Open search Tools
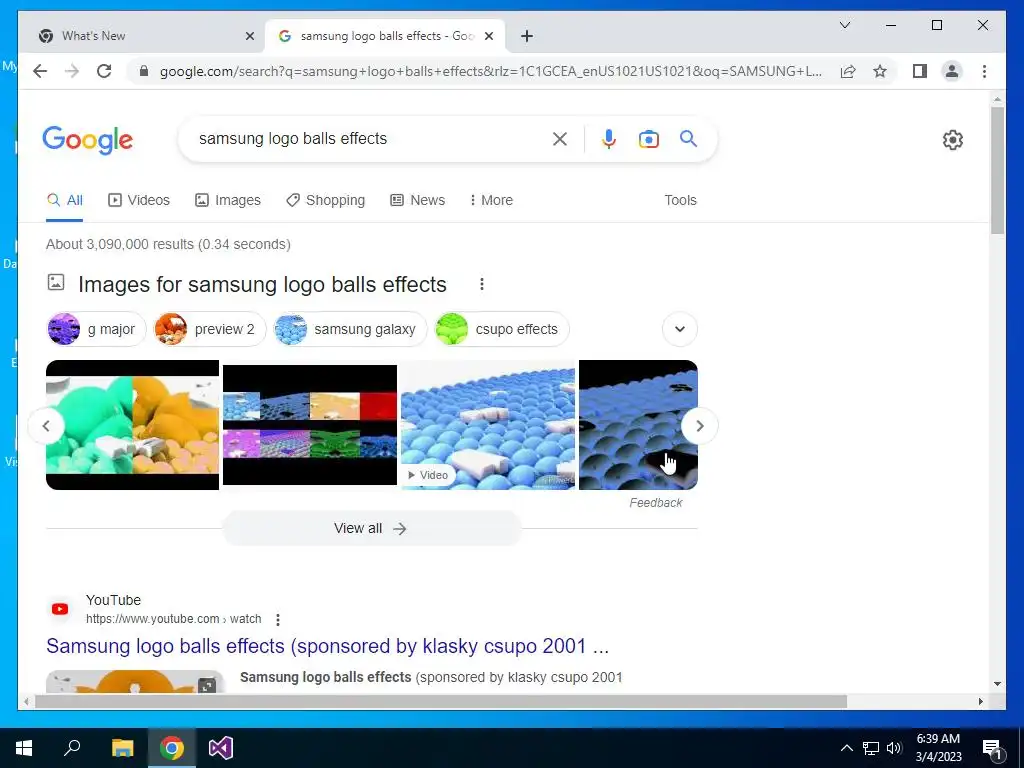Screen dimensions: 1024x768 click(680, 200)
